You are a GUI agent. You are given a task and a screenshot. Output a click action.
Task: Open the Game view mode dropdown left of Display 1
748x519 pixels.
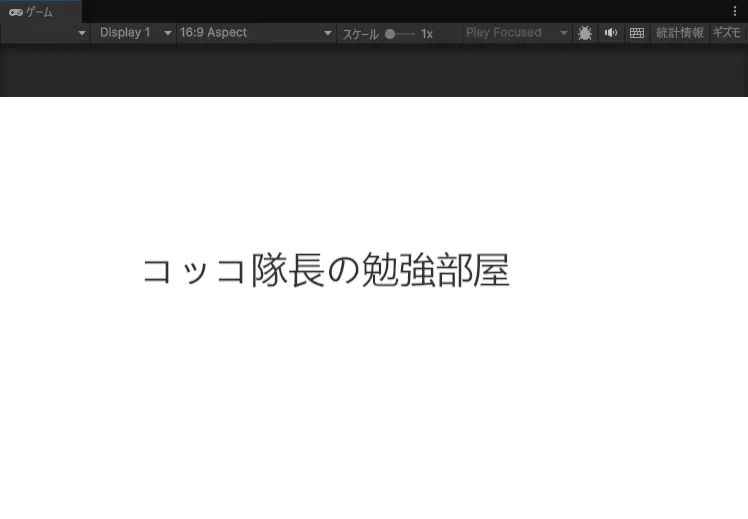click(x=45, y=33)
